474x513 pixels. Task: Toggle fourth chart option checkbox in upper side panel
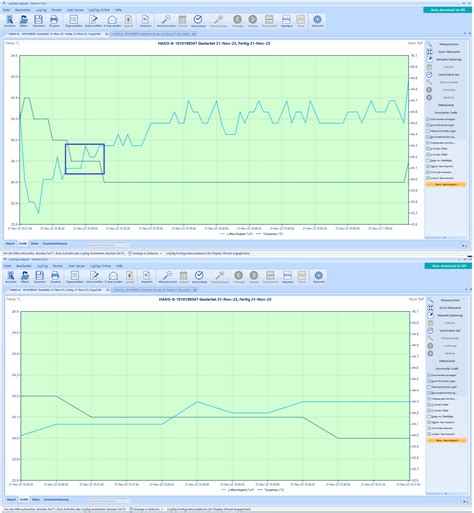pos(428,137)
